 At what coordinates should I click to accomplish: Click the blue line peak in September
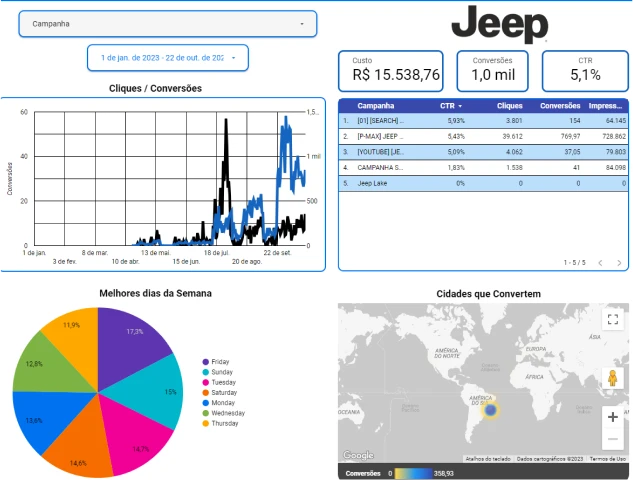(x=286, y=117)
